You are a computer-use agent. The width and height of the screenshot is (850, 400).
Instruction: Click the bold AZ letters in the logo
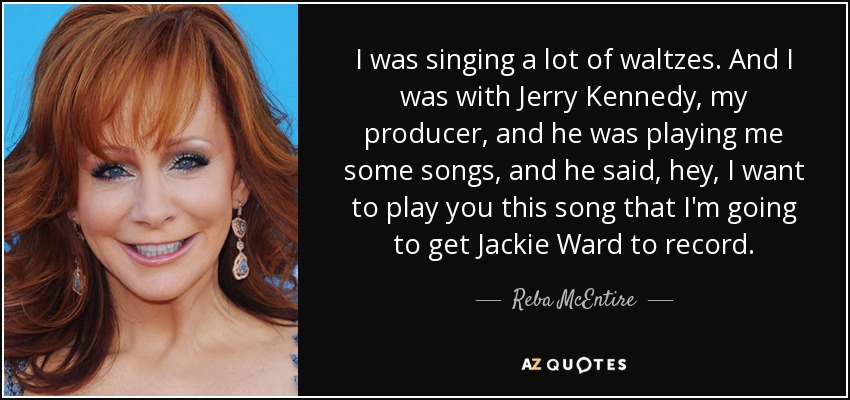[529, 364]
